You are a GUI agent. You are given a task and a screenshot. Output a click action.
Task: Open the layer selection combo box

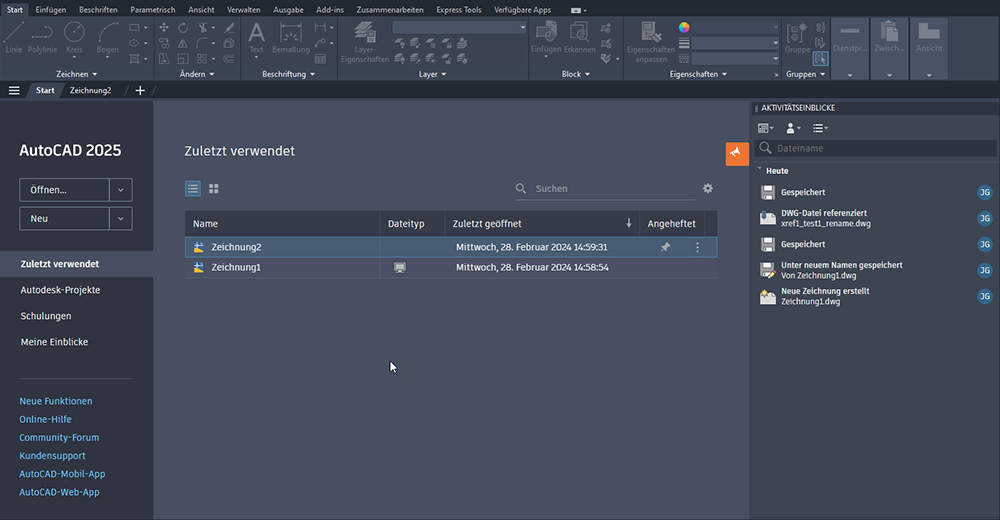click(459, 27)
